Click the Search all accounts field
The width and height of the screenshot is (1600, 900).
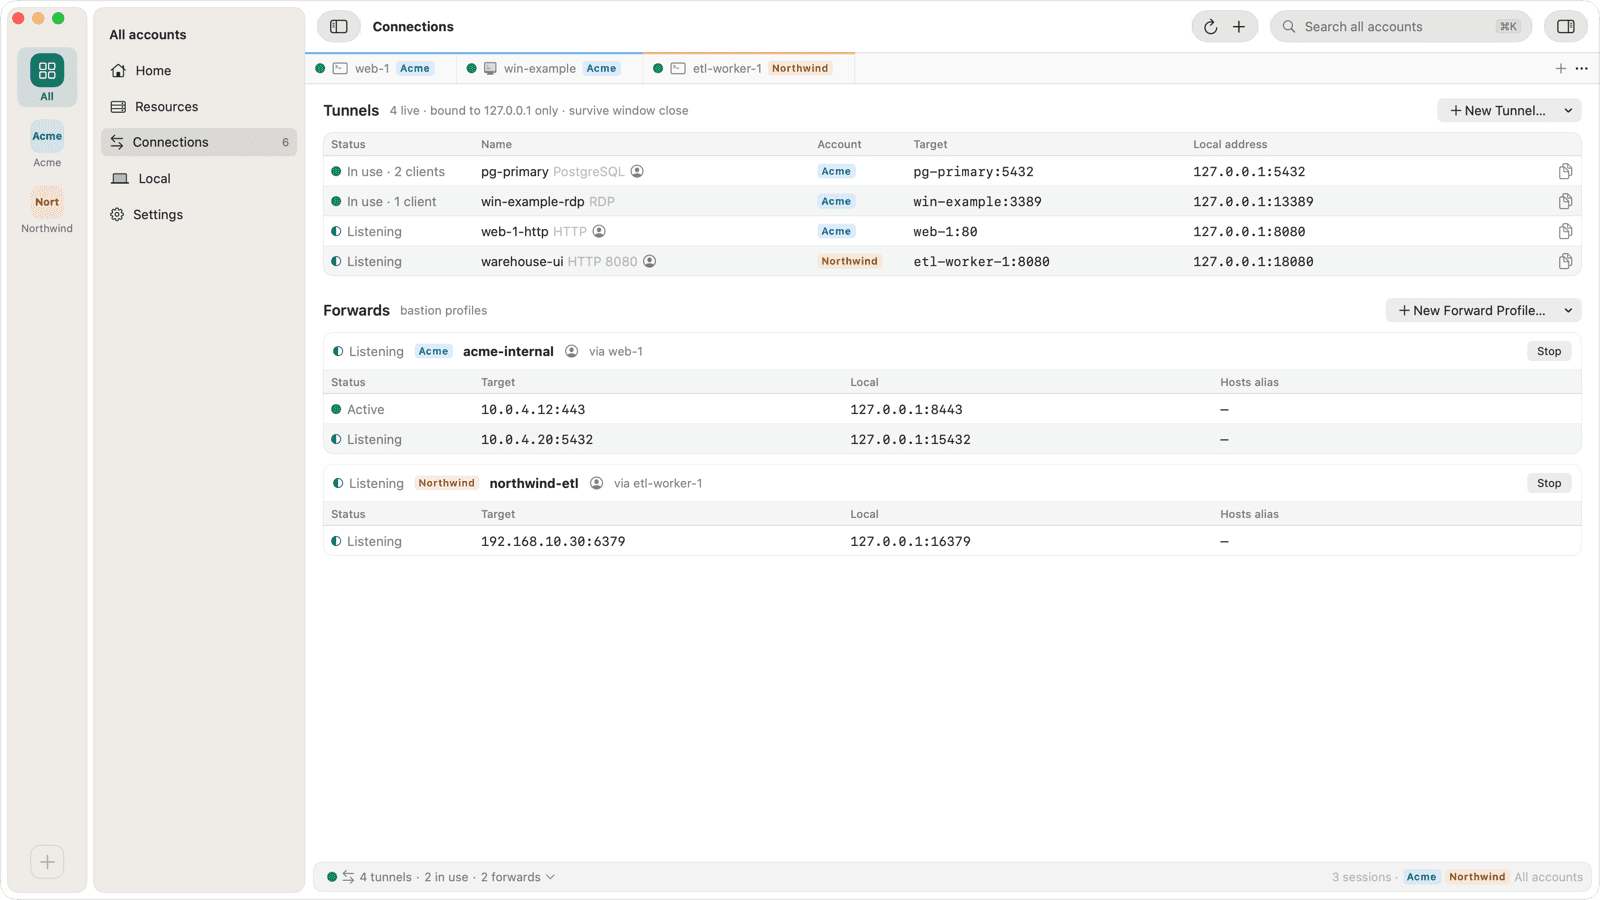tap(1401, 27)
